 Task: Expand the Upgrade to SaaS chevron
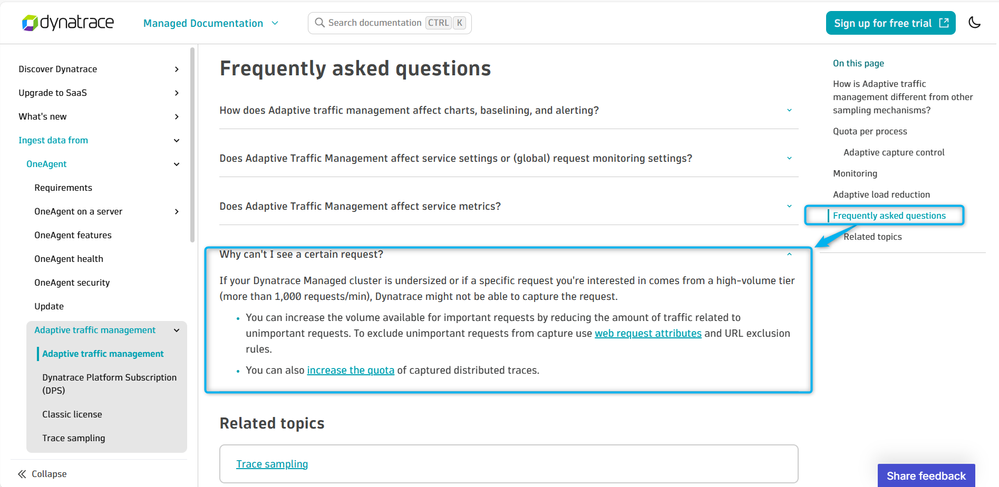pyautogui.click(x=176, y=93)
